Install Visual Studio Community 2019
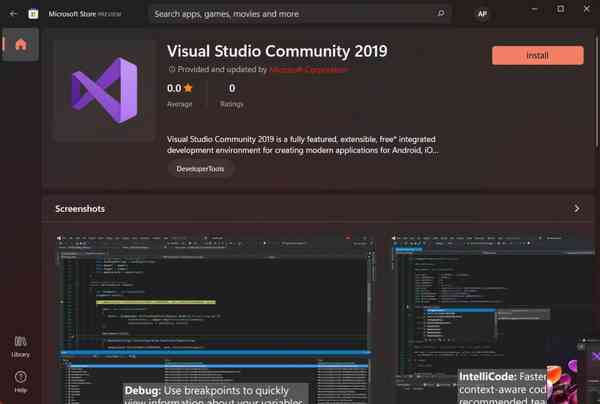The width and height of the screenshot is (600, 404). click(539, 55)
